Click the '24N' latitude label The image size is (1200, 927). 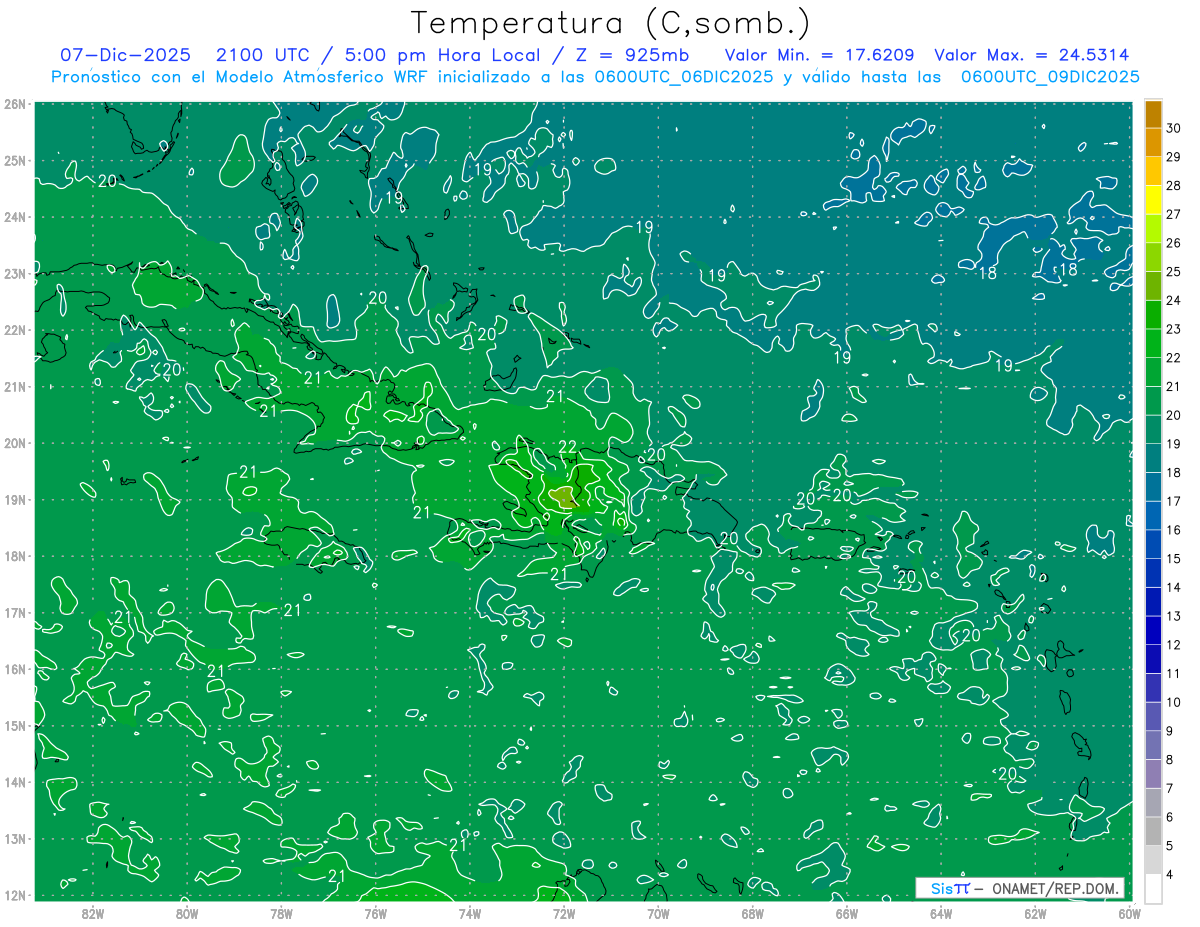point(16,217)
